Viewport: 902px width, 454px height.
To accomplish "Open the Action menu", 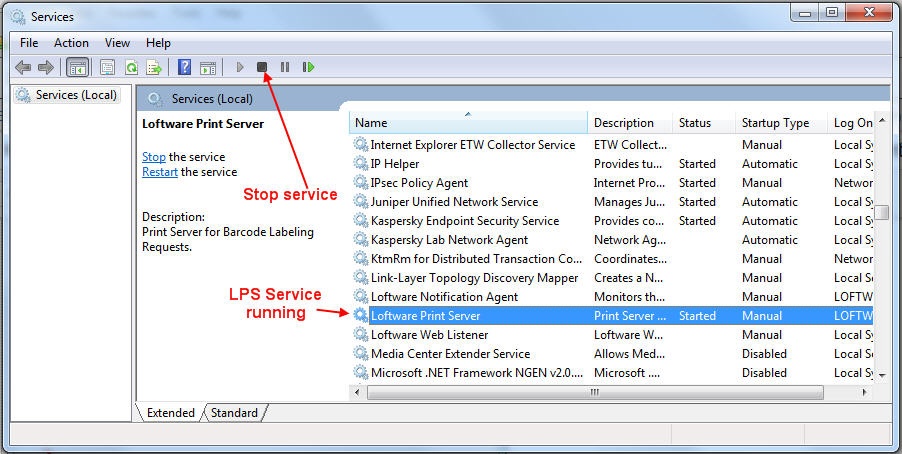I will pyautogui.click(x=71, y=43).
